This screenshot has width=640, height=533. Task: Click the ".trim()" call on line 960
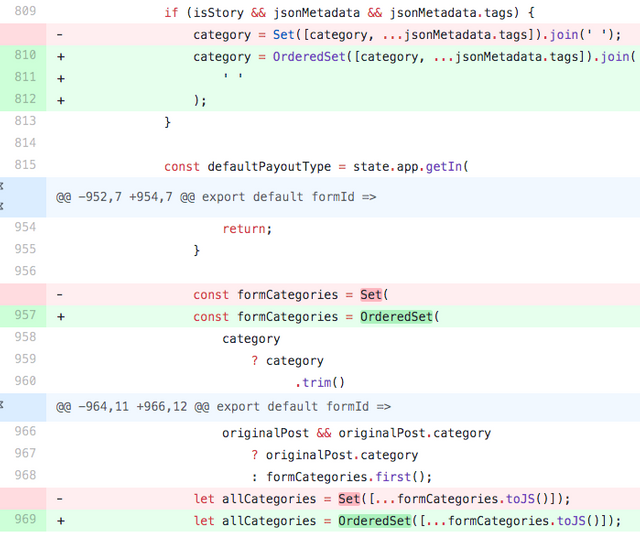point(320,383)
